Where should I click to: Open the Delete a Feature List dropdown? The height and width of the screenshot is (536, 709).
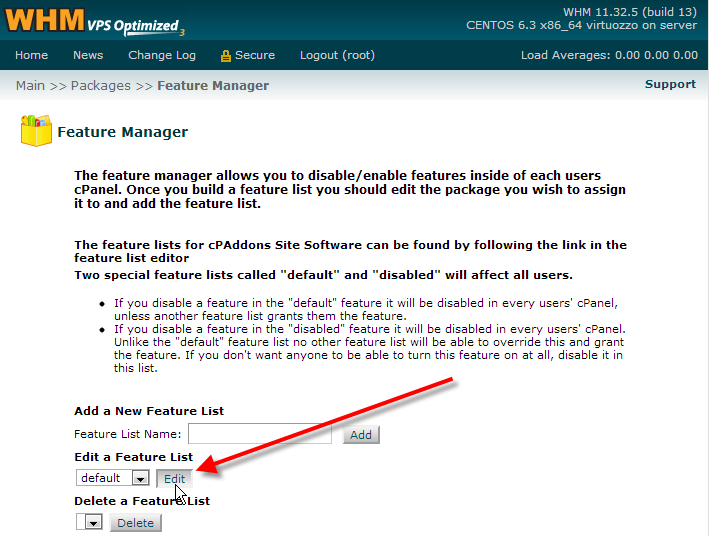pos(89,522)
